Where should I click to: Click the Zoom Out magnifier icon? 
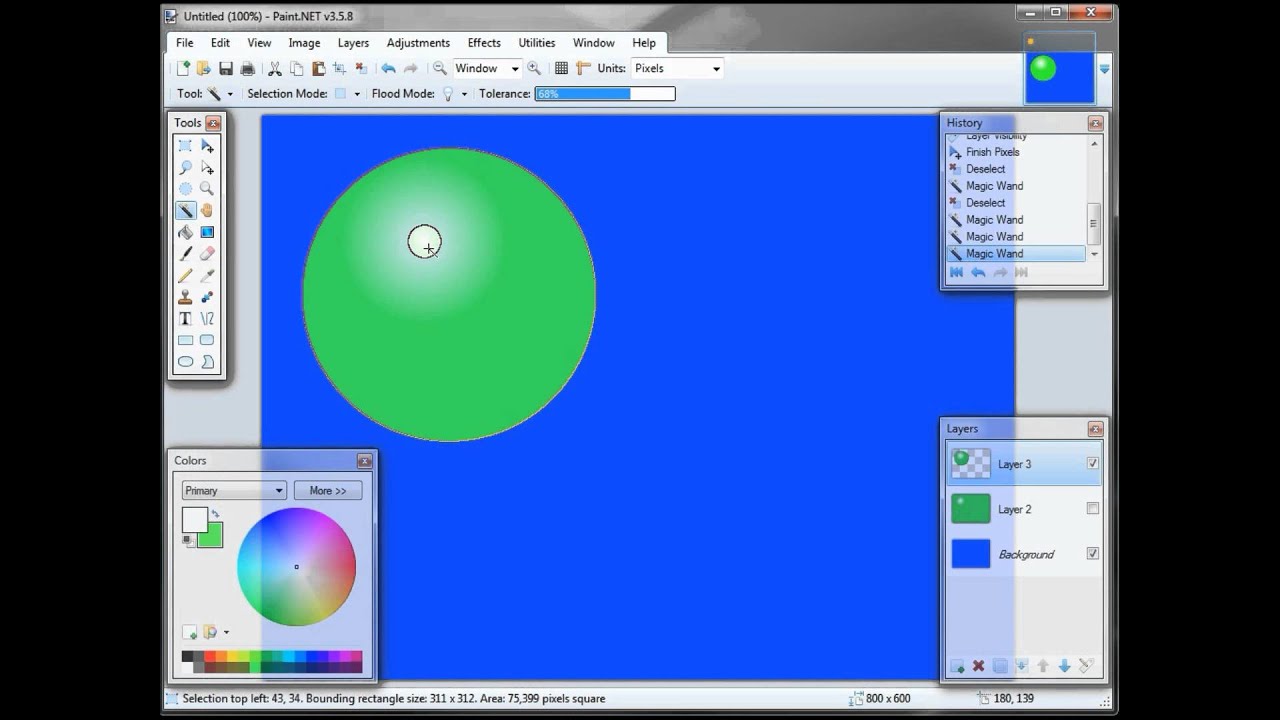[439, 68]
